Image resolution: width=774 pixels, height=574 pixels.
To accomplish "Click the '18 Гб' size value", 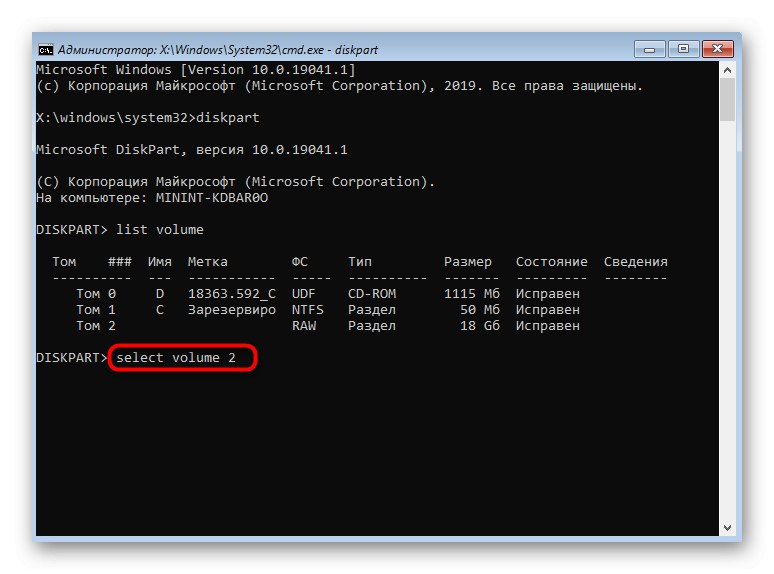I will (x=480, y=326).
